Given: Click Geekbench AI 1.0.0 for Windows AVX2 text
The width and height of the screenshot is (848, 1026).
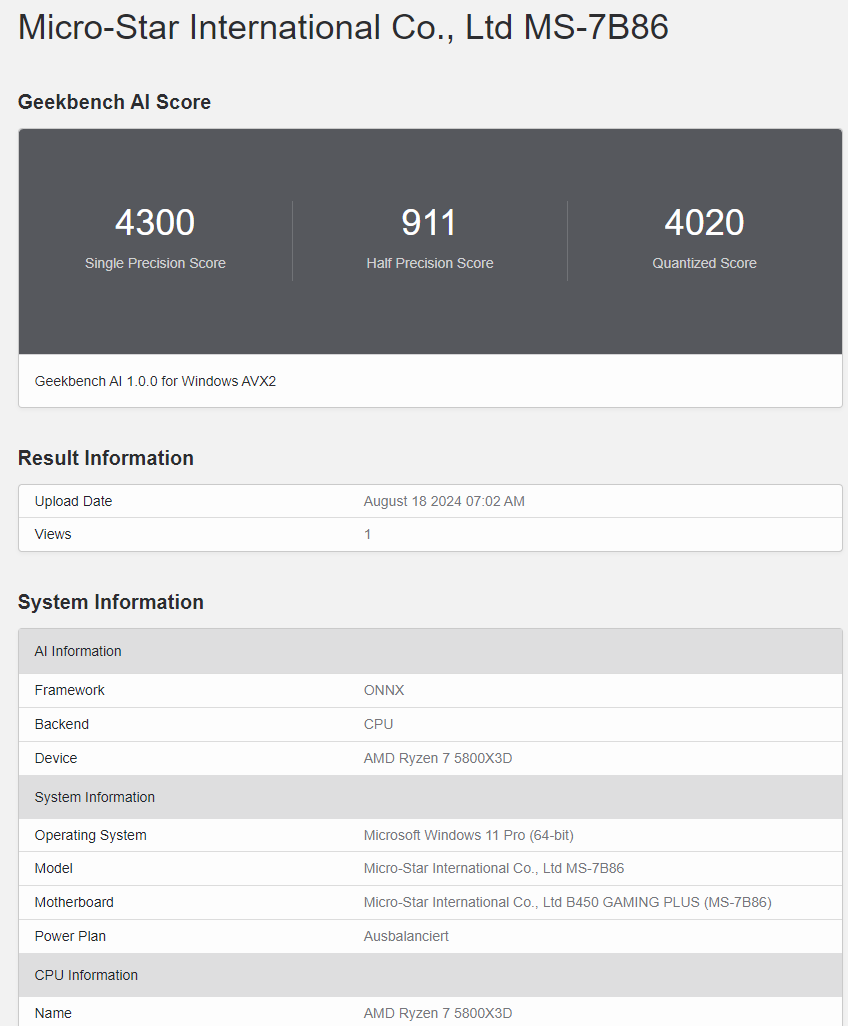Looking at the screenshot, I should 155,381.
